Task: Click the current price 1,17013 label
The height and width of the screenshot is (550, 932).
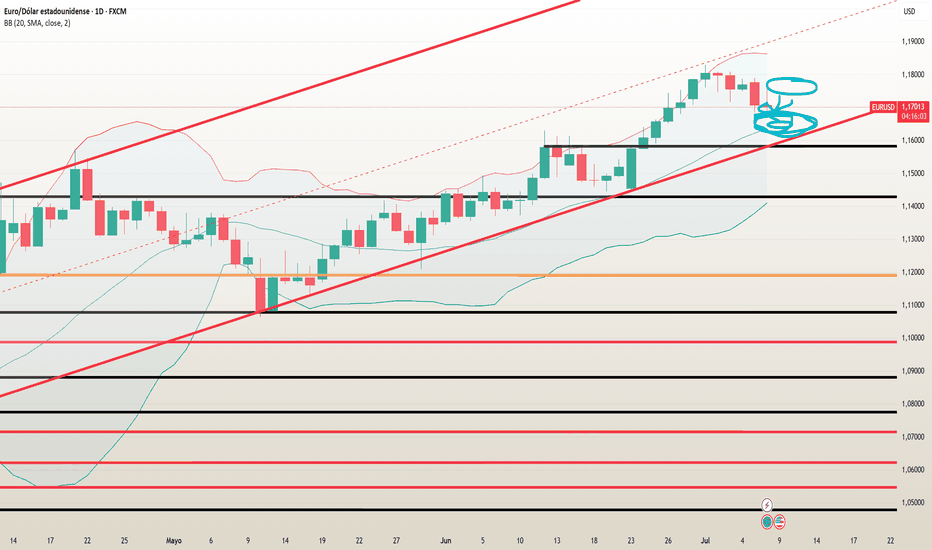Action: [913, 107]
